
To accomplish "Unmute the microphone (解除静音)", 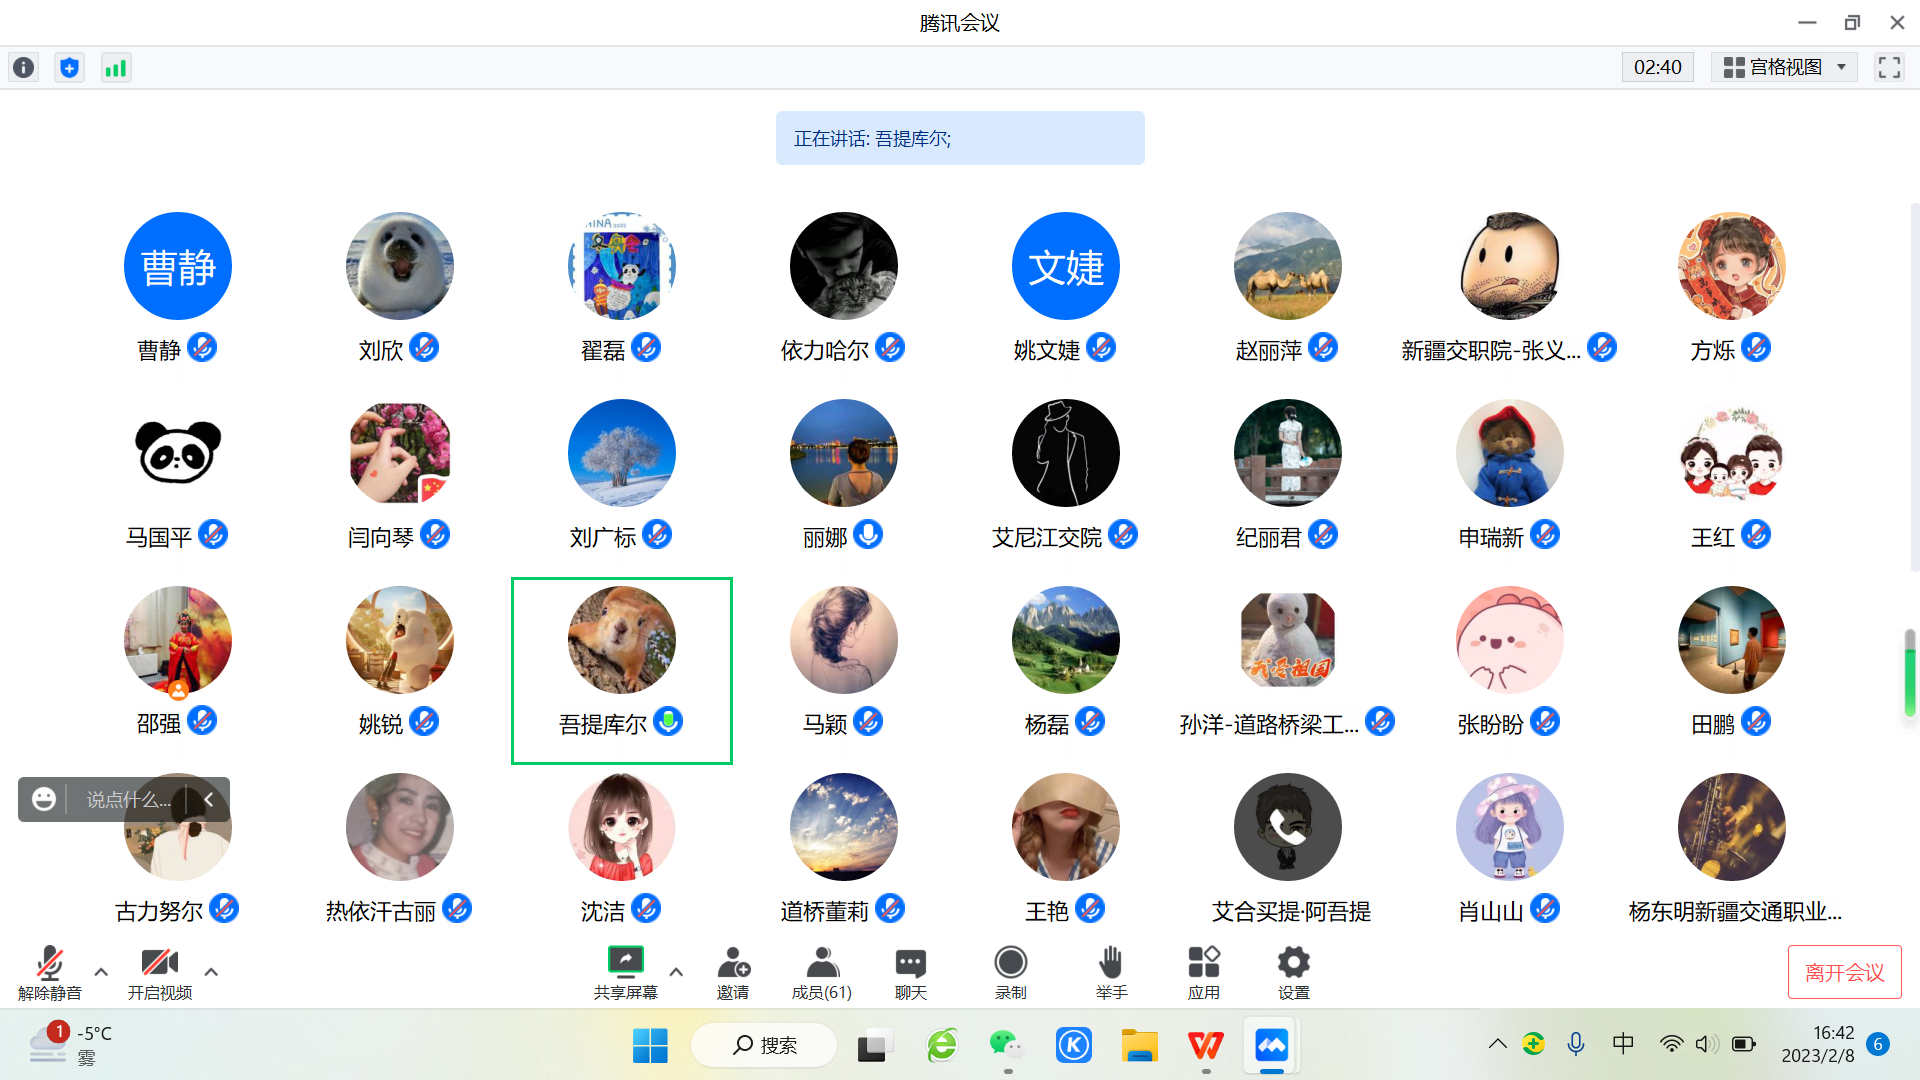I will [49, 964].
